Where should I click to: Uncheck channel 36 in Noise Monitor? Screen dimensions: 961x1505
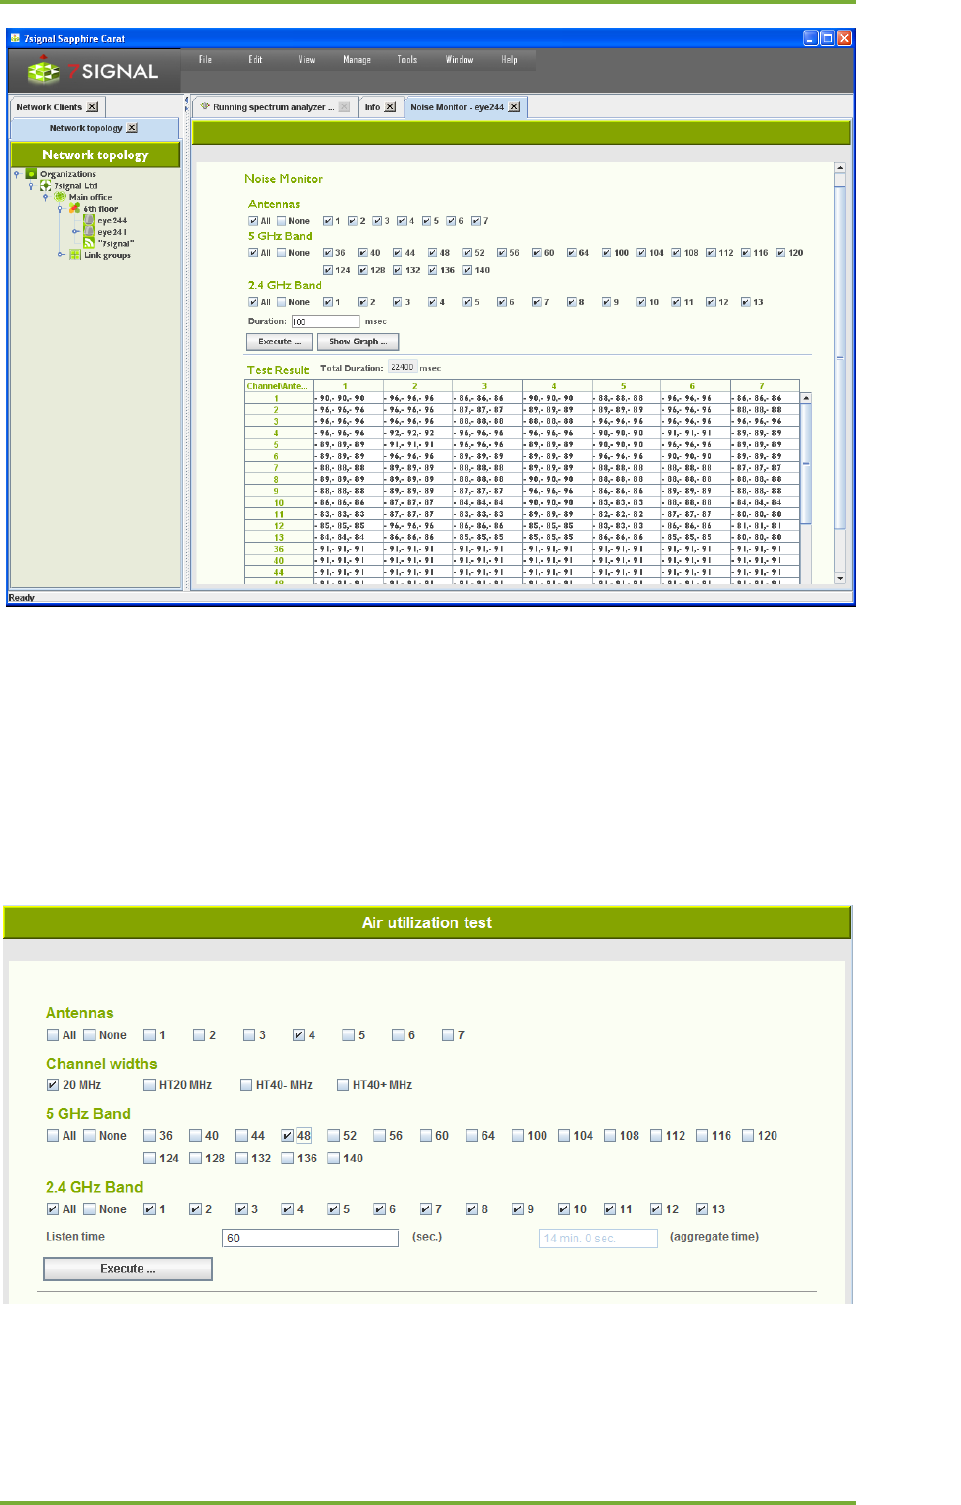pos(328,253)
